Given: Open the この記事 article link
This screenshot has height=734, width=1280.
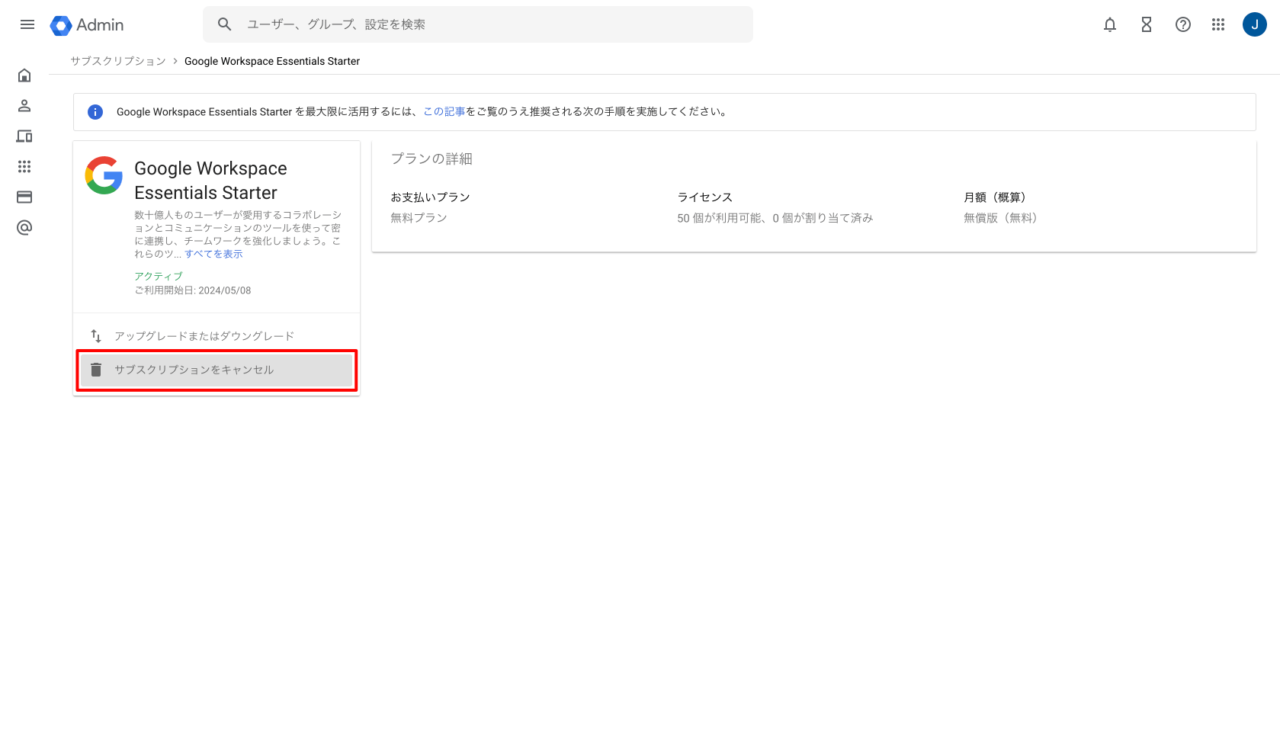Looking at the screenshot, I should [x=443, y=112].
